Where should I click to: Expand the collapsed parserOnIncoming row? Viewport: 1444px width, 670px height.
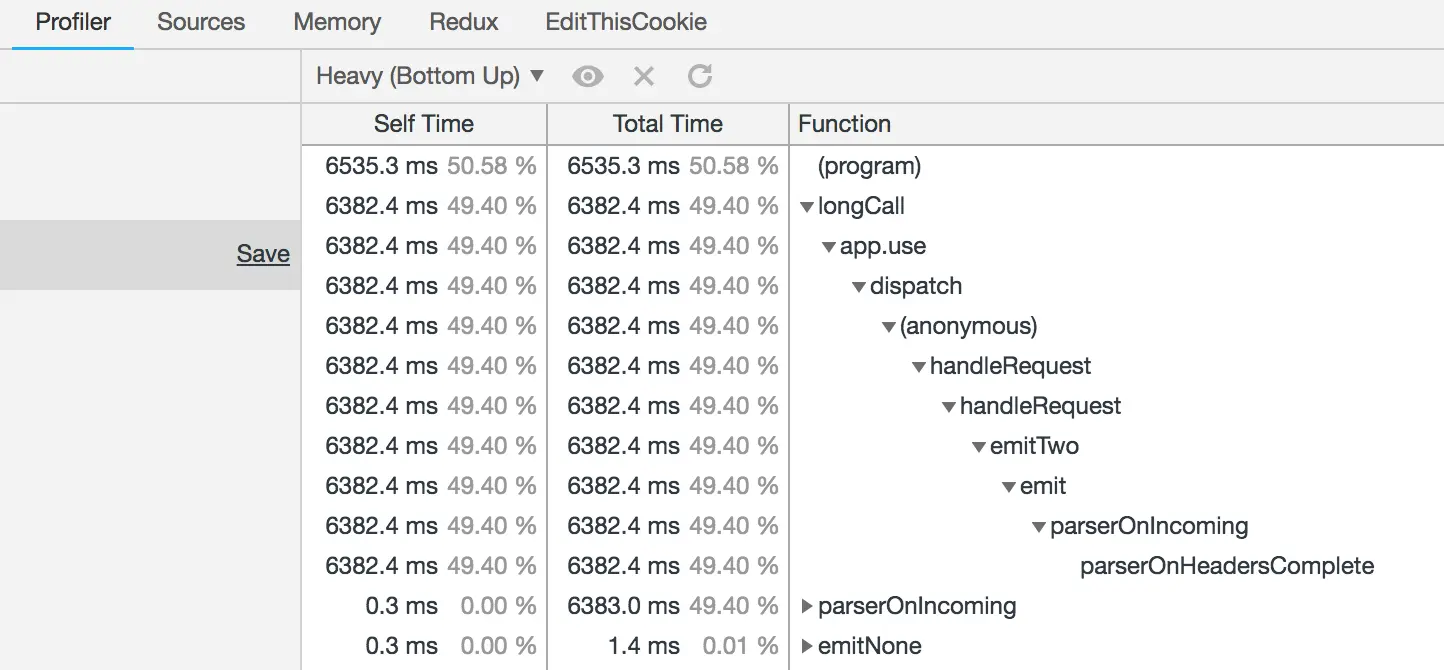point(808,606)
